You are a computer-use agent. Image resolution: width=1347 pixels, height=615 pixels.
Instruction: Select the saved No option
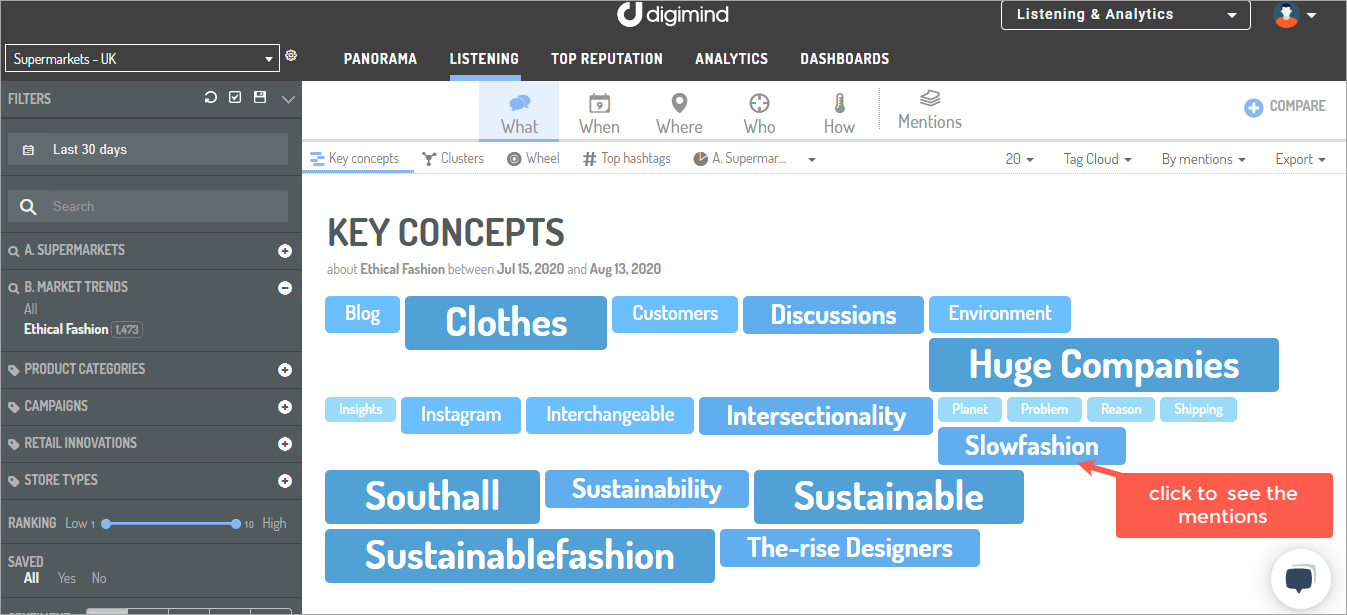coord(99,578)
